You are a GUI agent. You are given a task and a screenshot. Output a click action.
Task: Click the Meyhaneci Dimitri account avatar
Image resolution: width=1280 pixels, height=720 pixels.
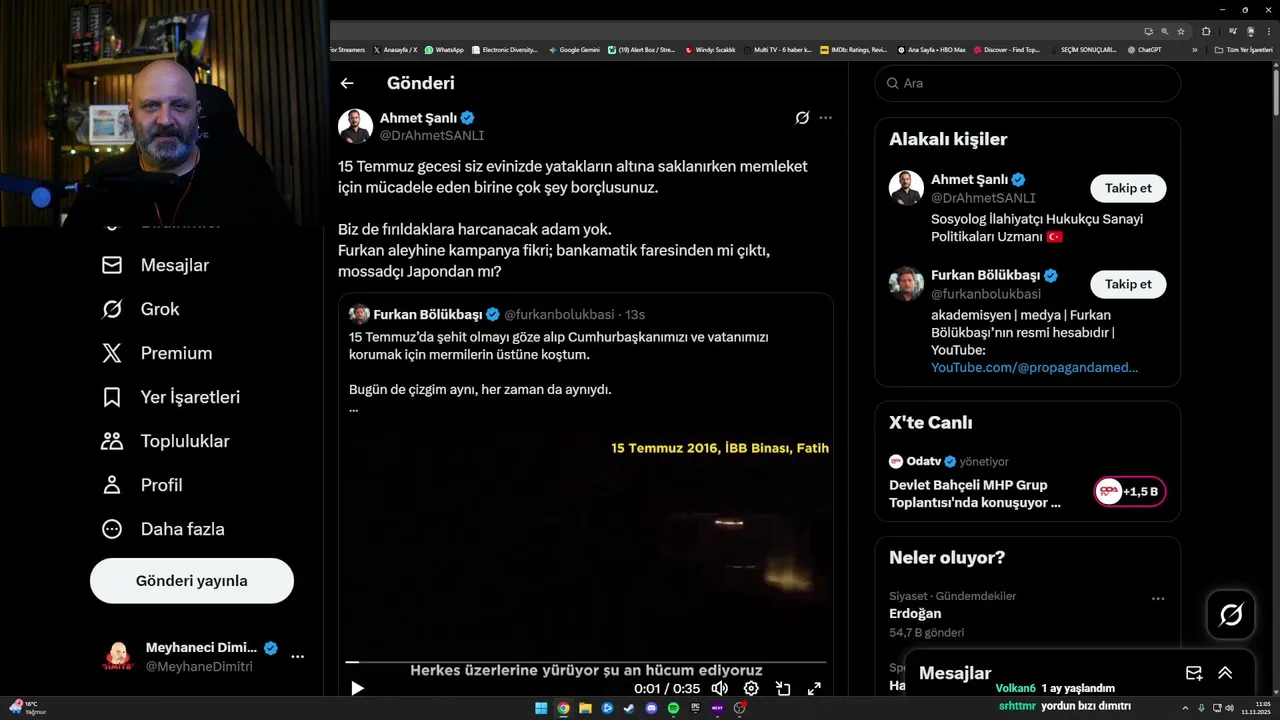(x=118, y=657)
